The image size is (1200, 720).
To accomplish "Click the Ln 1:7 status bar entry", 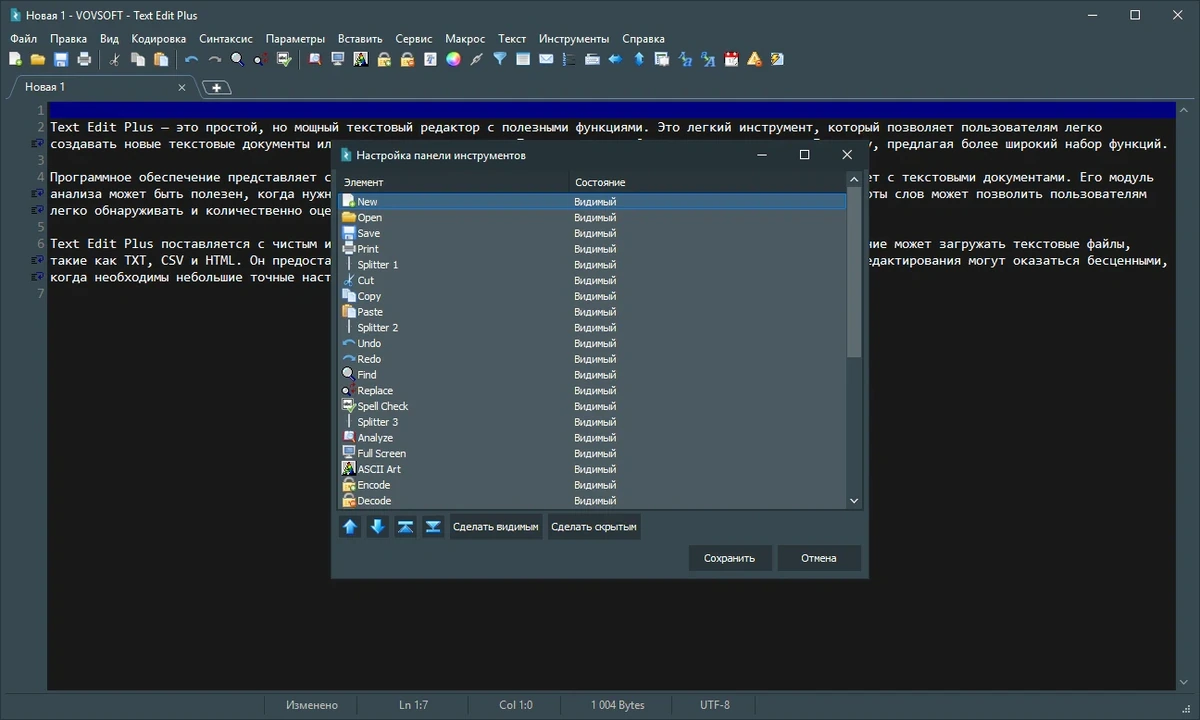I will coord(414,705).
